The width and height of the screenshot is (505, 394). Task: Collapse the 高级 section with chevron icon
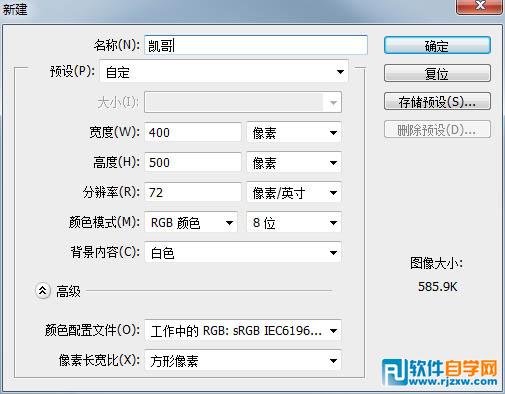point(43,291)
